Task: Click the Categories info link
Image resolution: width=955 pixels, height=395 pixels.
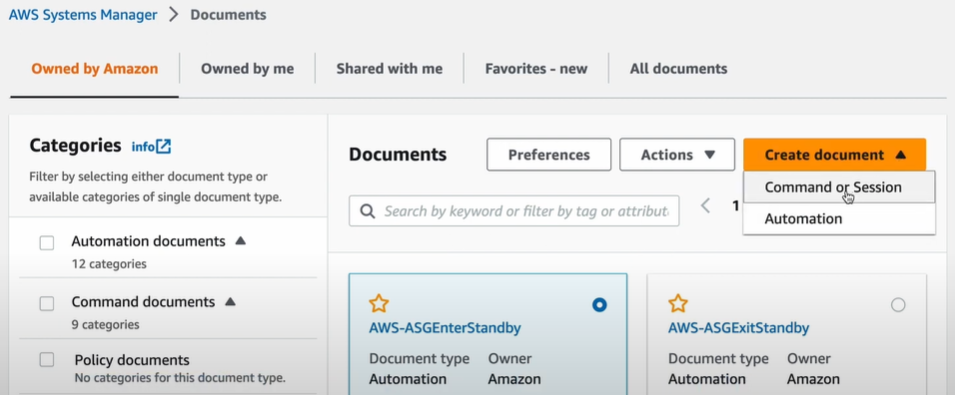Action: 143,147
